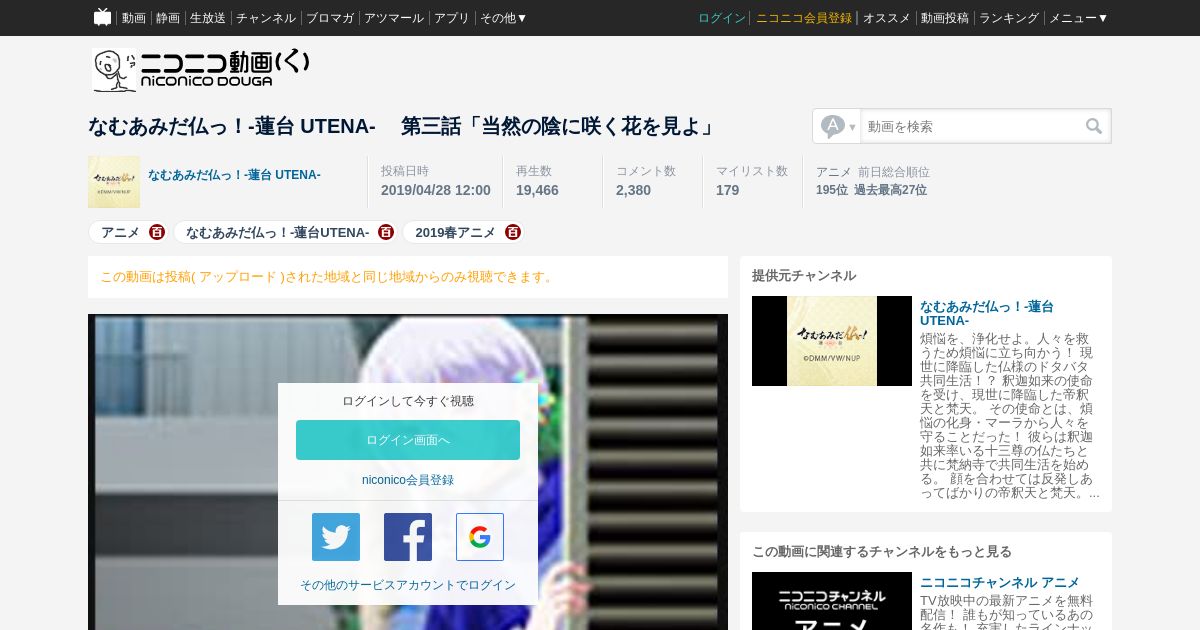This screenshot has width=1200, height=630.
Task: Click the channel thumbnail next to the title
Action: [x=114, y=182]
